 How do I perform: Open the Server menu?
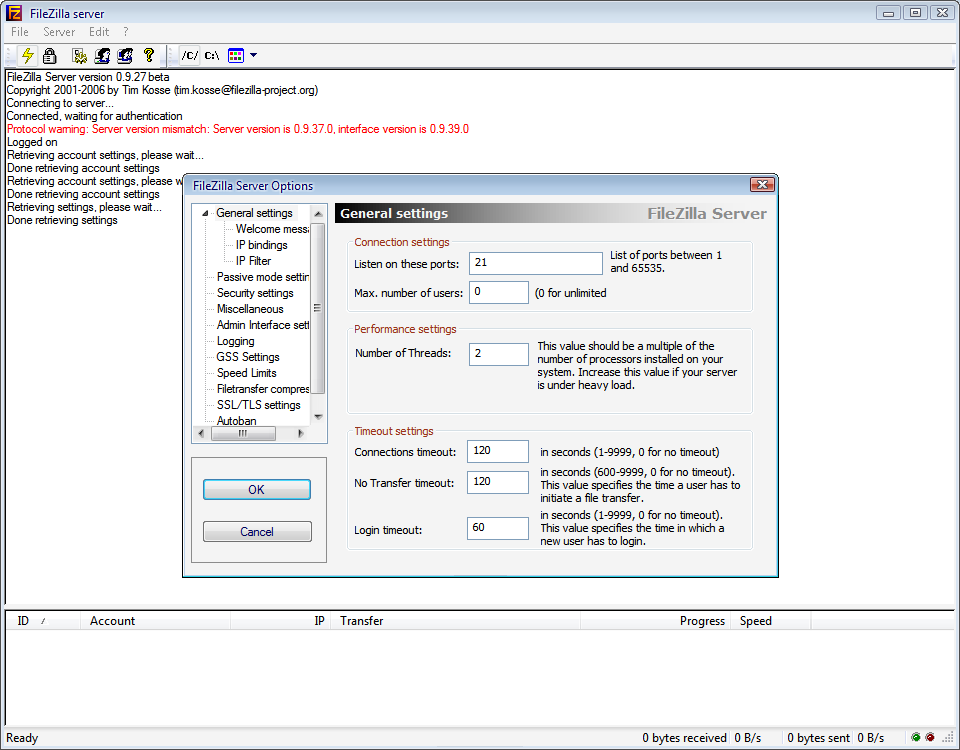coord(59,32)
